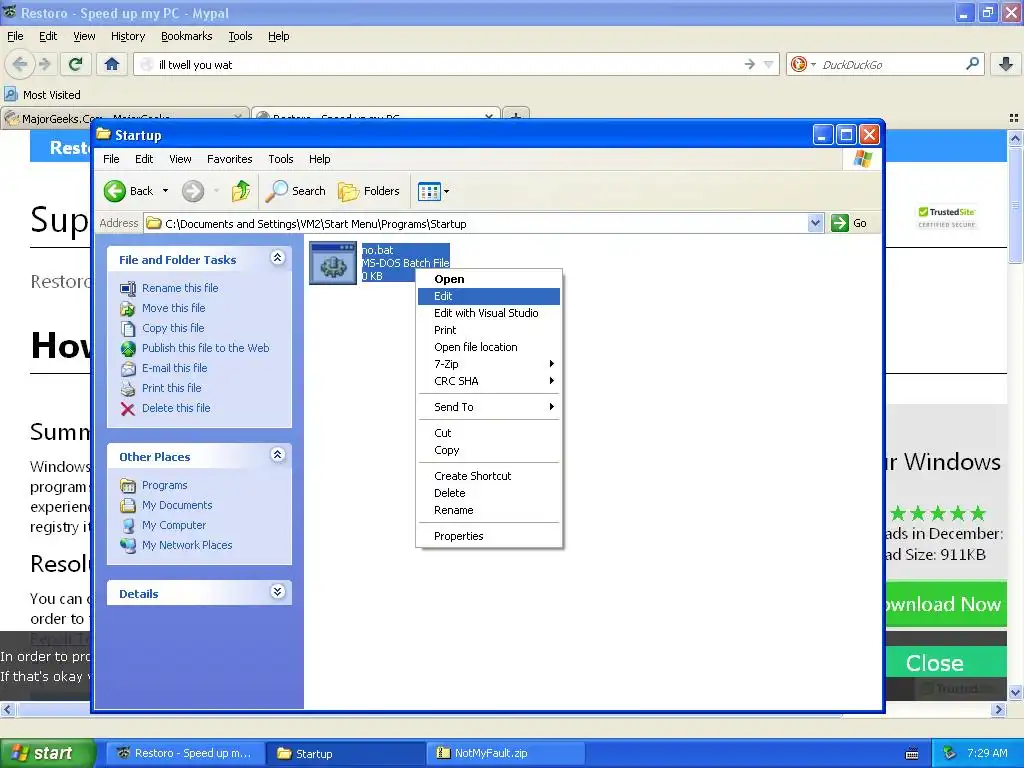Click the Startup address path field

[477, 223]
